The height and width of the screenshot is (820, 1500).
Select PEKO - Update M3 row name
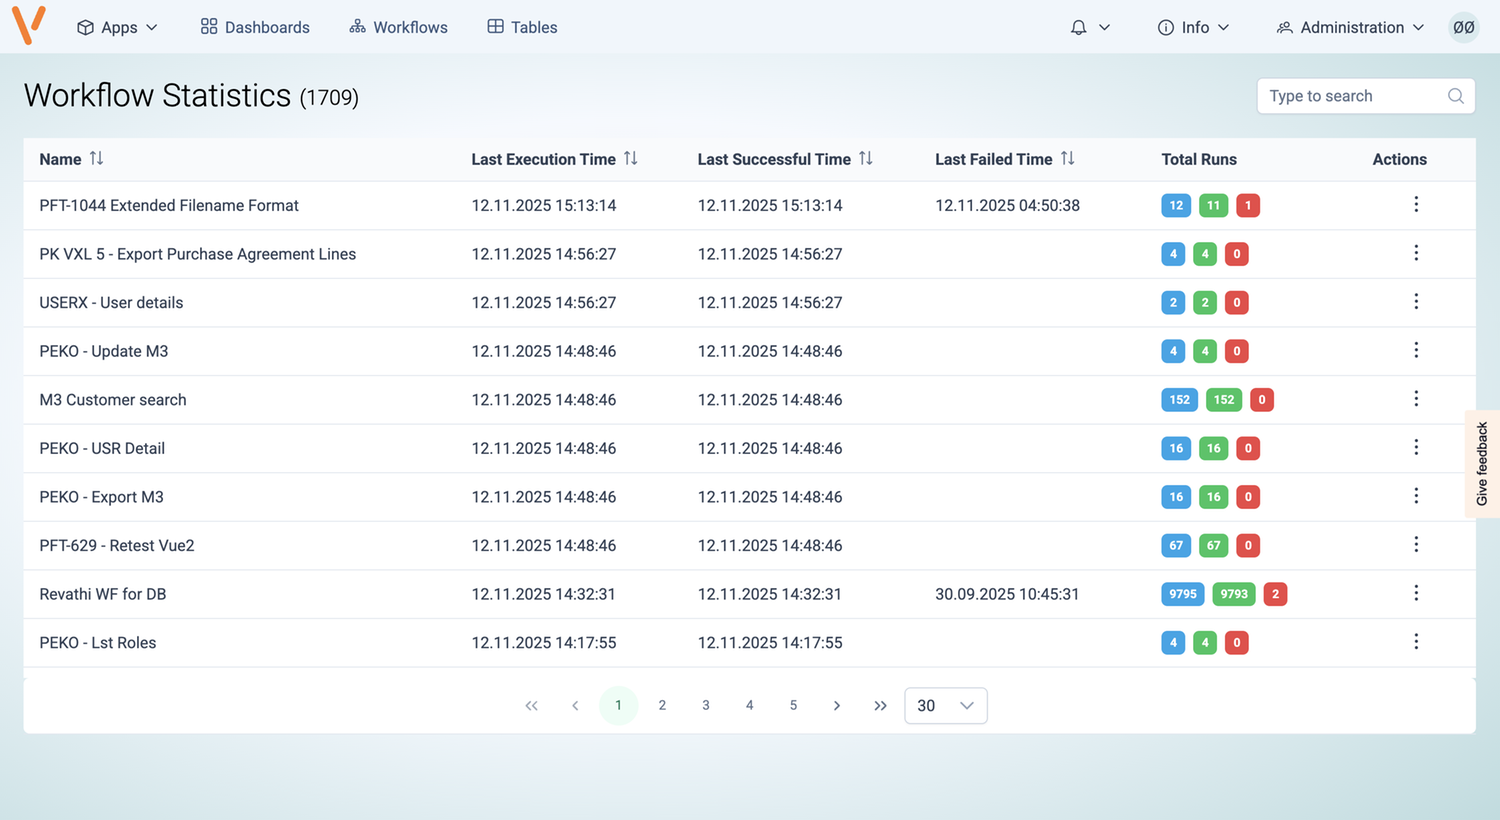(x=104, y=351)
